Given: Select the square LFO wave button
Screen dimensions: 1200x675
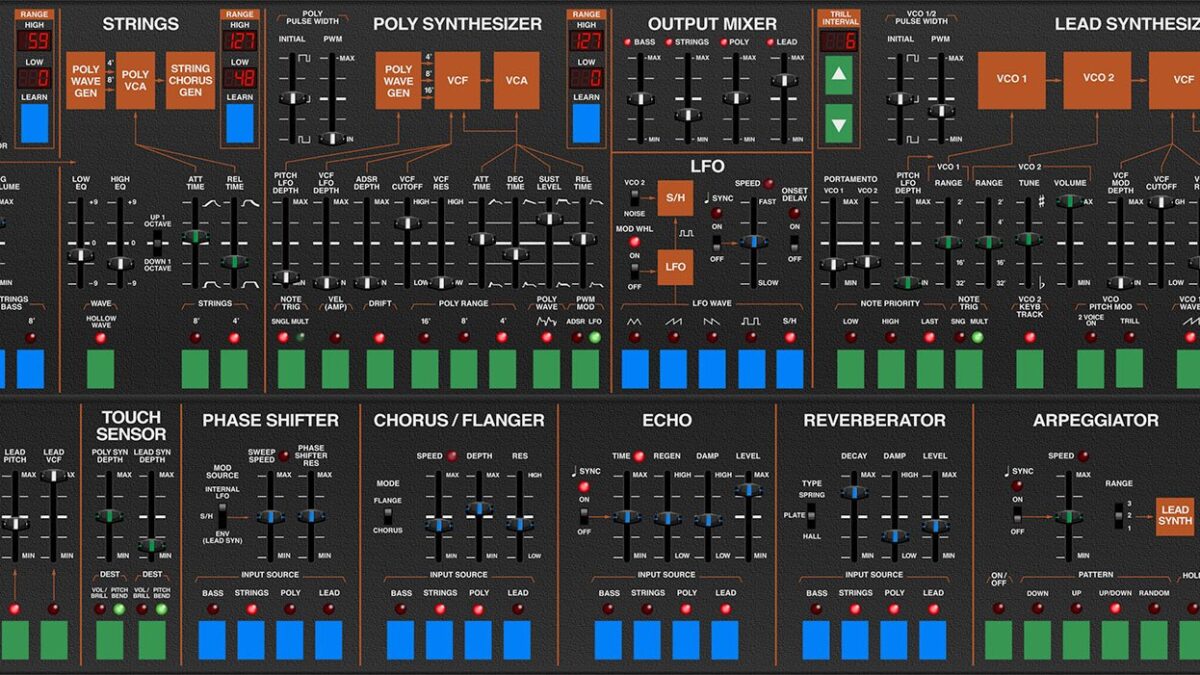Looking at the screenshot, I should [x=751, y=368].
